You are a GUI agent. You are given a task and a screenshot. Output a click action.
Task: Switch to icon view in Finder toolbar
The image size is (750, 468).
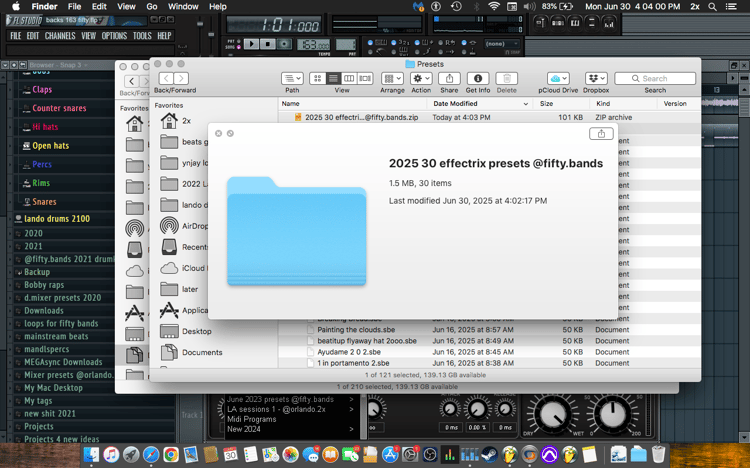click(x=317, y=78)
